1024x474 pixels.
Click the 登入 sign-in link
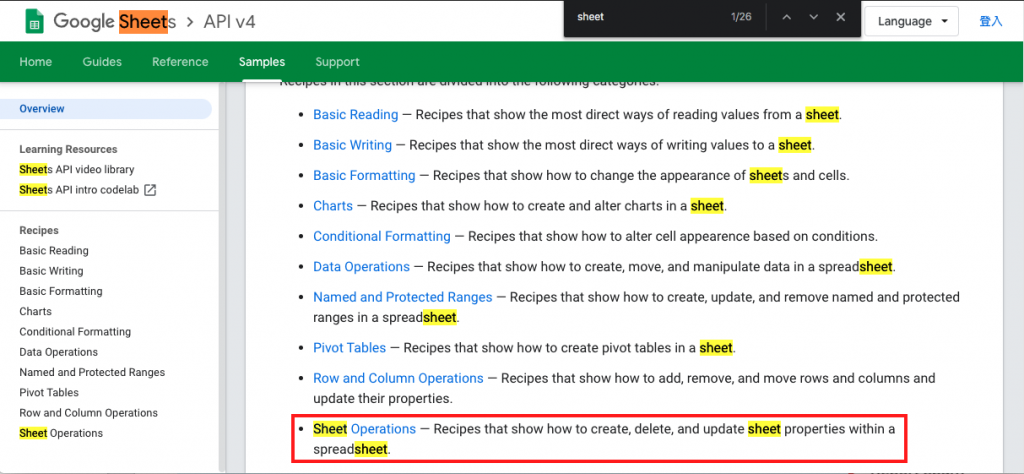[x=991, y=21]
